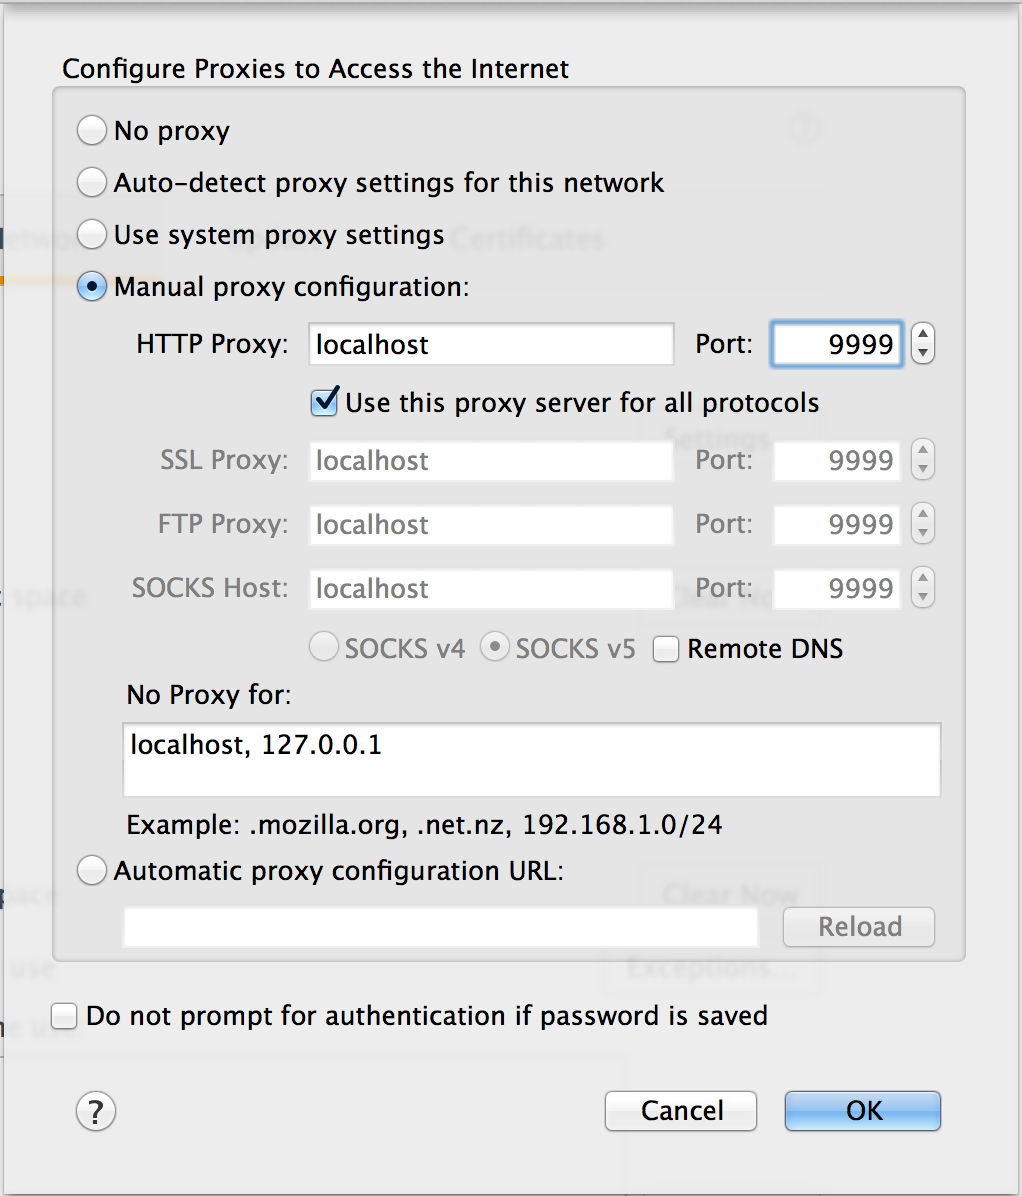Enable Remote DNS

(665, 649)
